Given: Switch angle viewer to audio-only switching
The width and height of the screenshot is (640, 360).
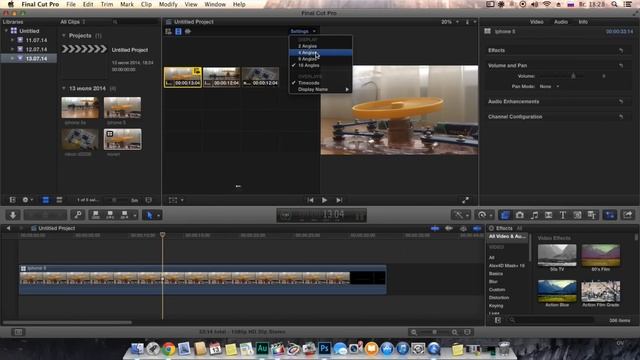Looking at the screenshot, I should pos(188,31).
